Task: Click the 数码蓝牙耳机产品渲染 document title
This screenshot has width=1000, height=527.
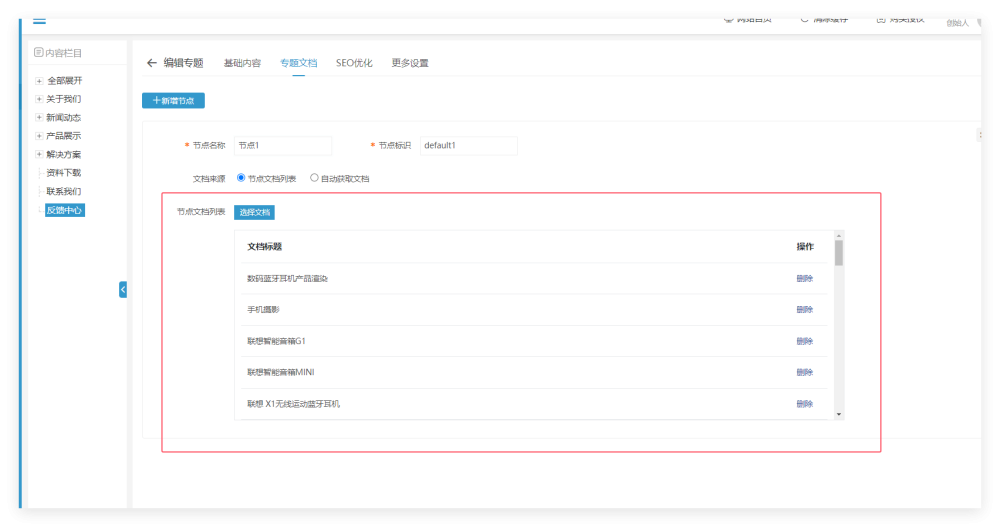Action: tap(288, 279)
